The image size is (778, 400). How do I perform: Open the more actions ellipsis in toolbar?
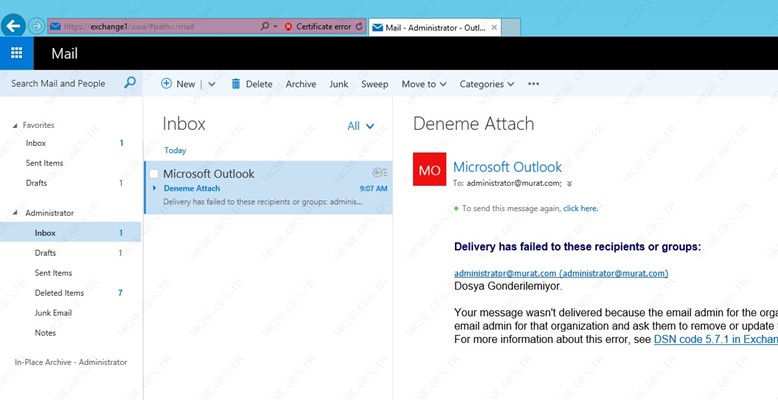coord(533,84)
